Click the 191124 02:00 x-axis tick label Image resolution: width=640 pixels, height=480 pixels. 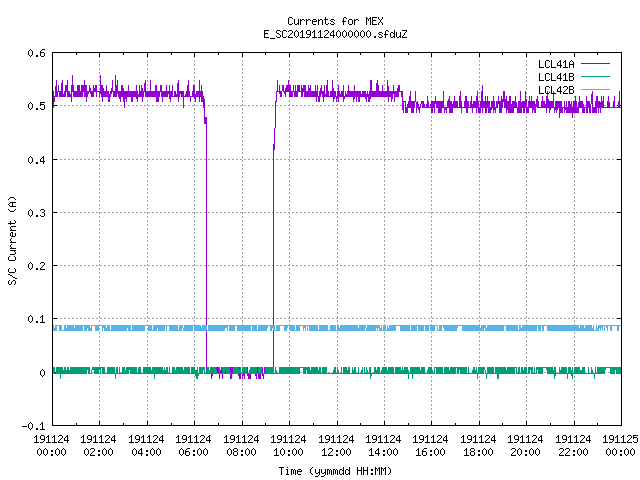(98, 445)
